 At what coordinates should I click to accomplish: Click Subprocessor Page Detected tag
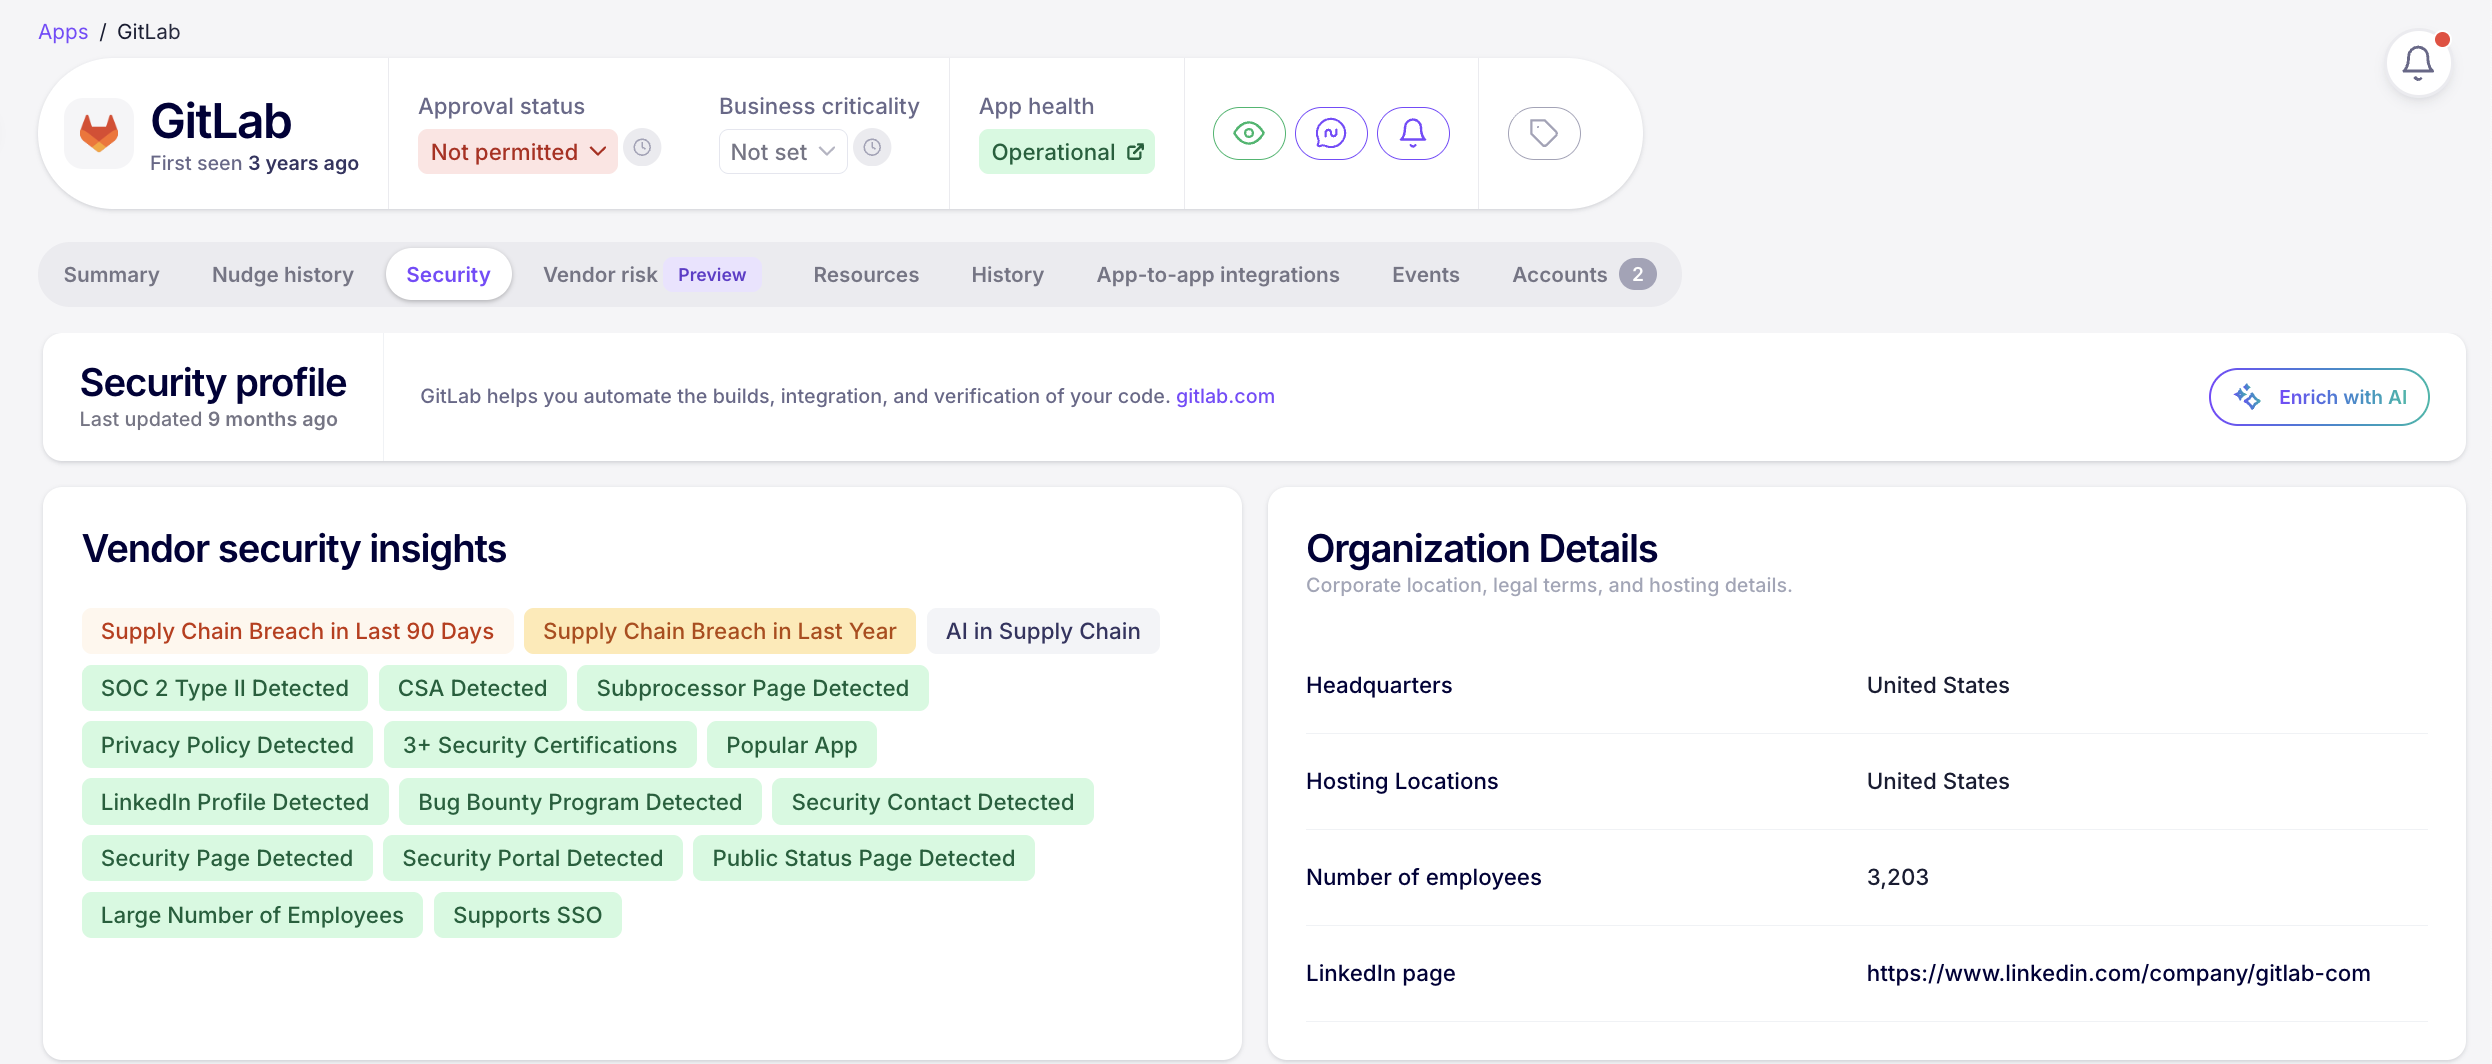click(752, 688)
